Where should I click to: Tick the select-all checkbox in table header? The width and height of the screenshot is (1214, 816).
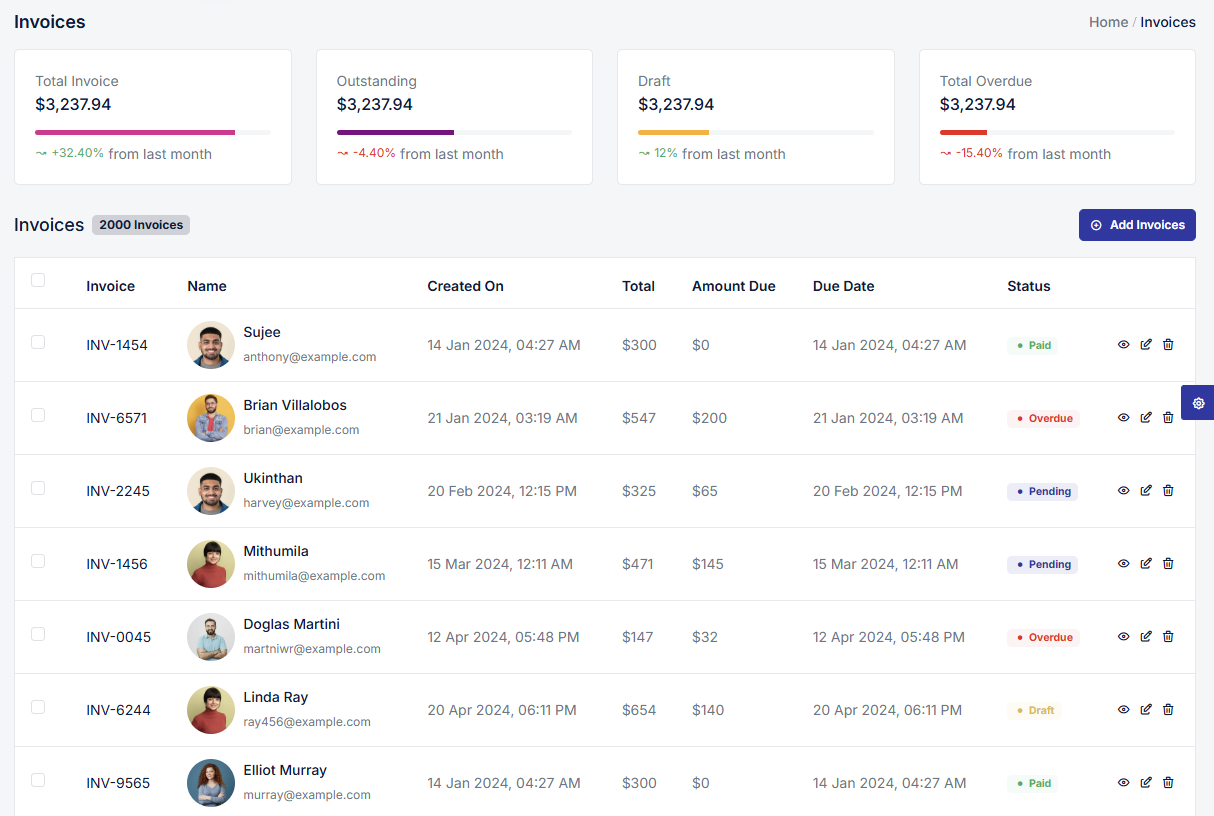click(x=38, y=280)
